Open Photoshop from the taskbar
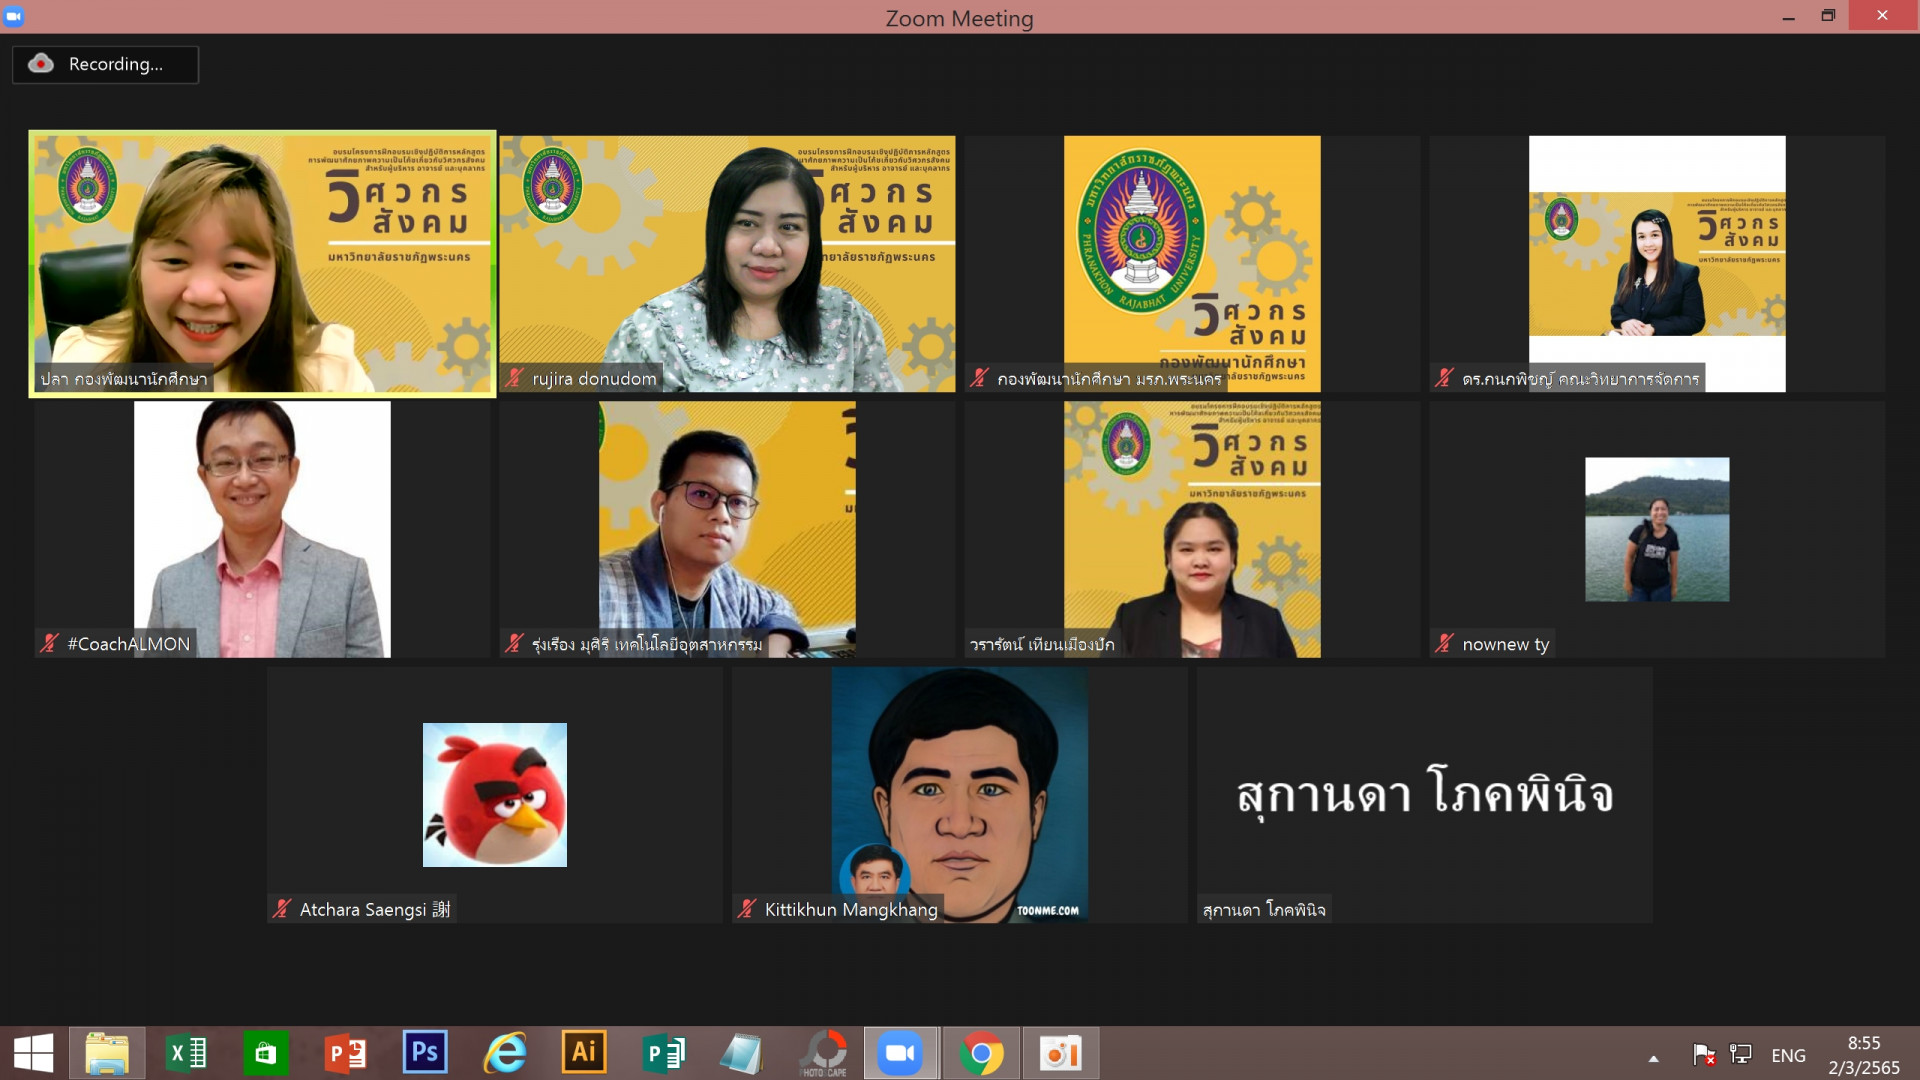Screen dimensions: 1920x1080 coord(425,1053)
